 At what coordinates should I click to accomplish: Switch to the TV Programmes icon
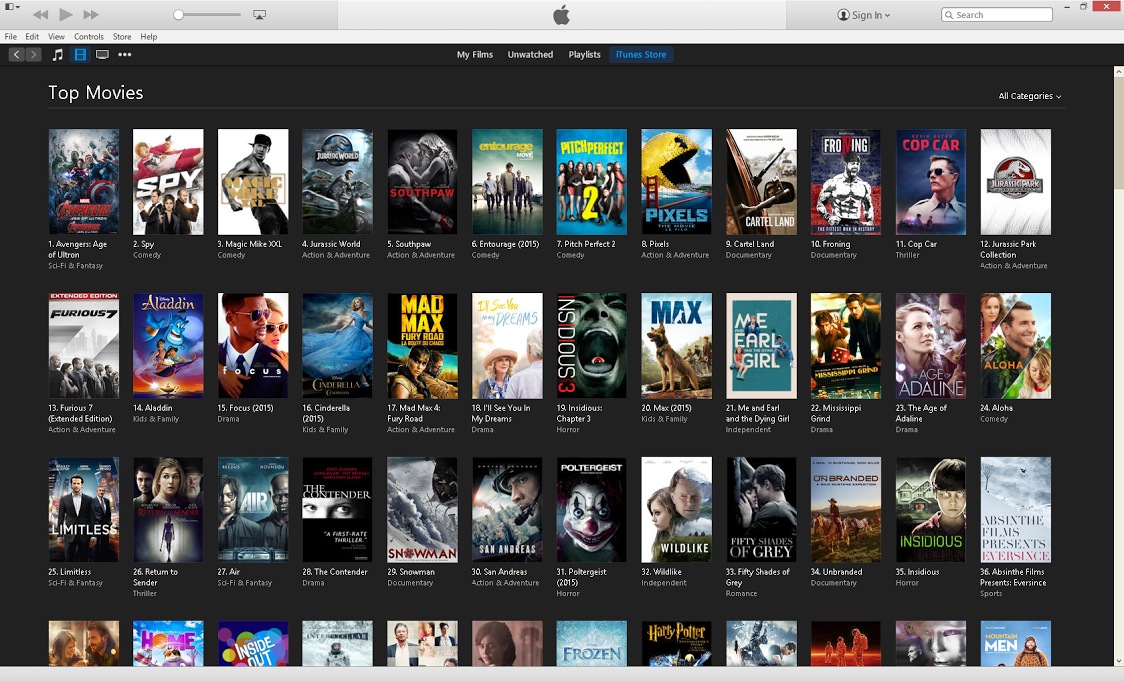pyautogui.click(x=103, y=54)
